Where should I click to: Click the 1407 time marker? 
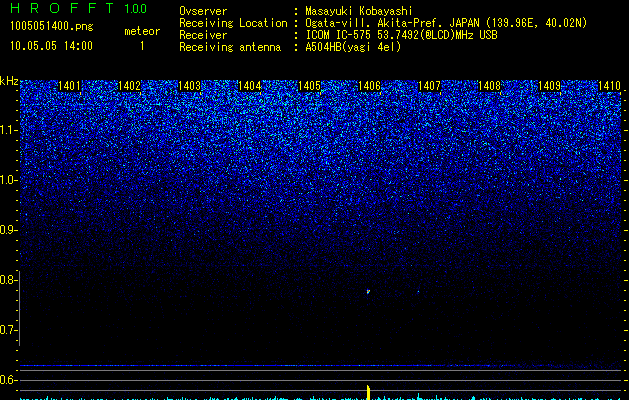pyautogui.click(x=429, y=86)
